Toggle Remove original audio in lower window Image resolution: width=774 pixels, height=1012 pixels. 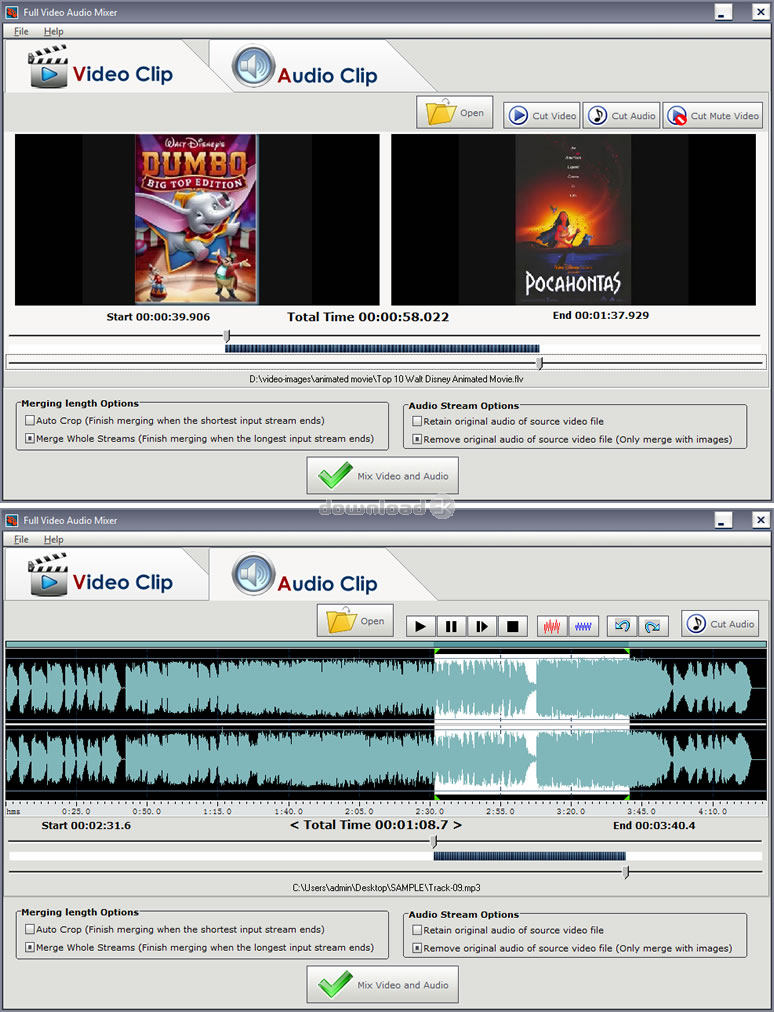[417, 947]
